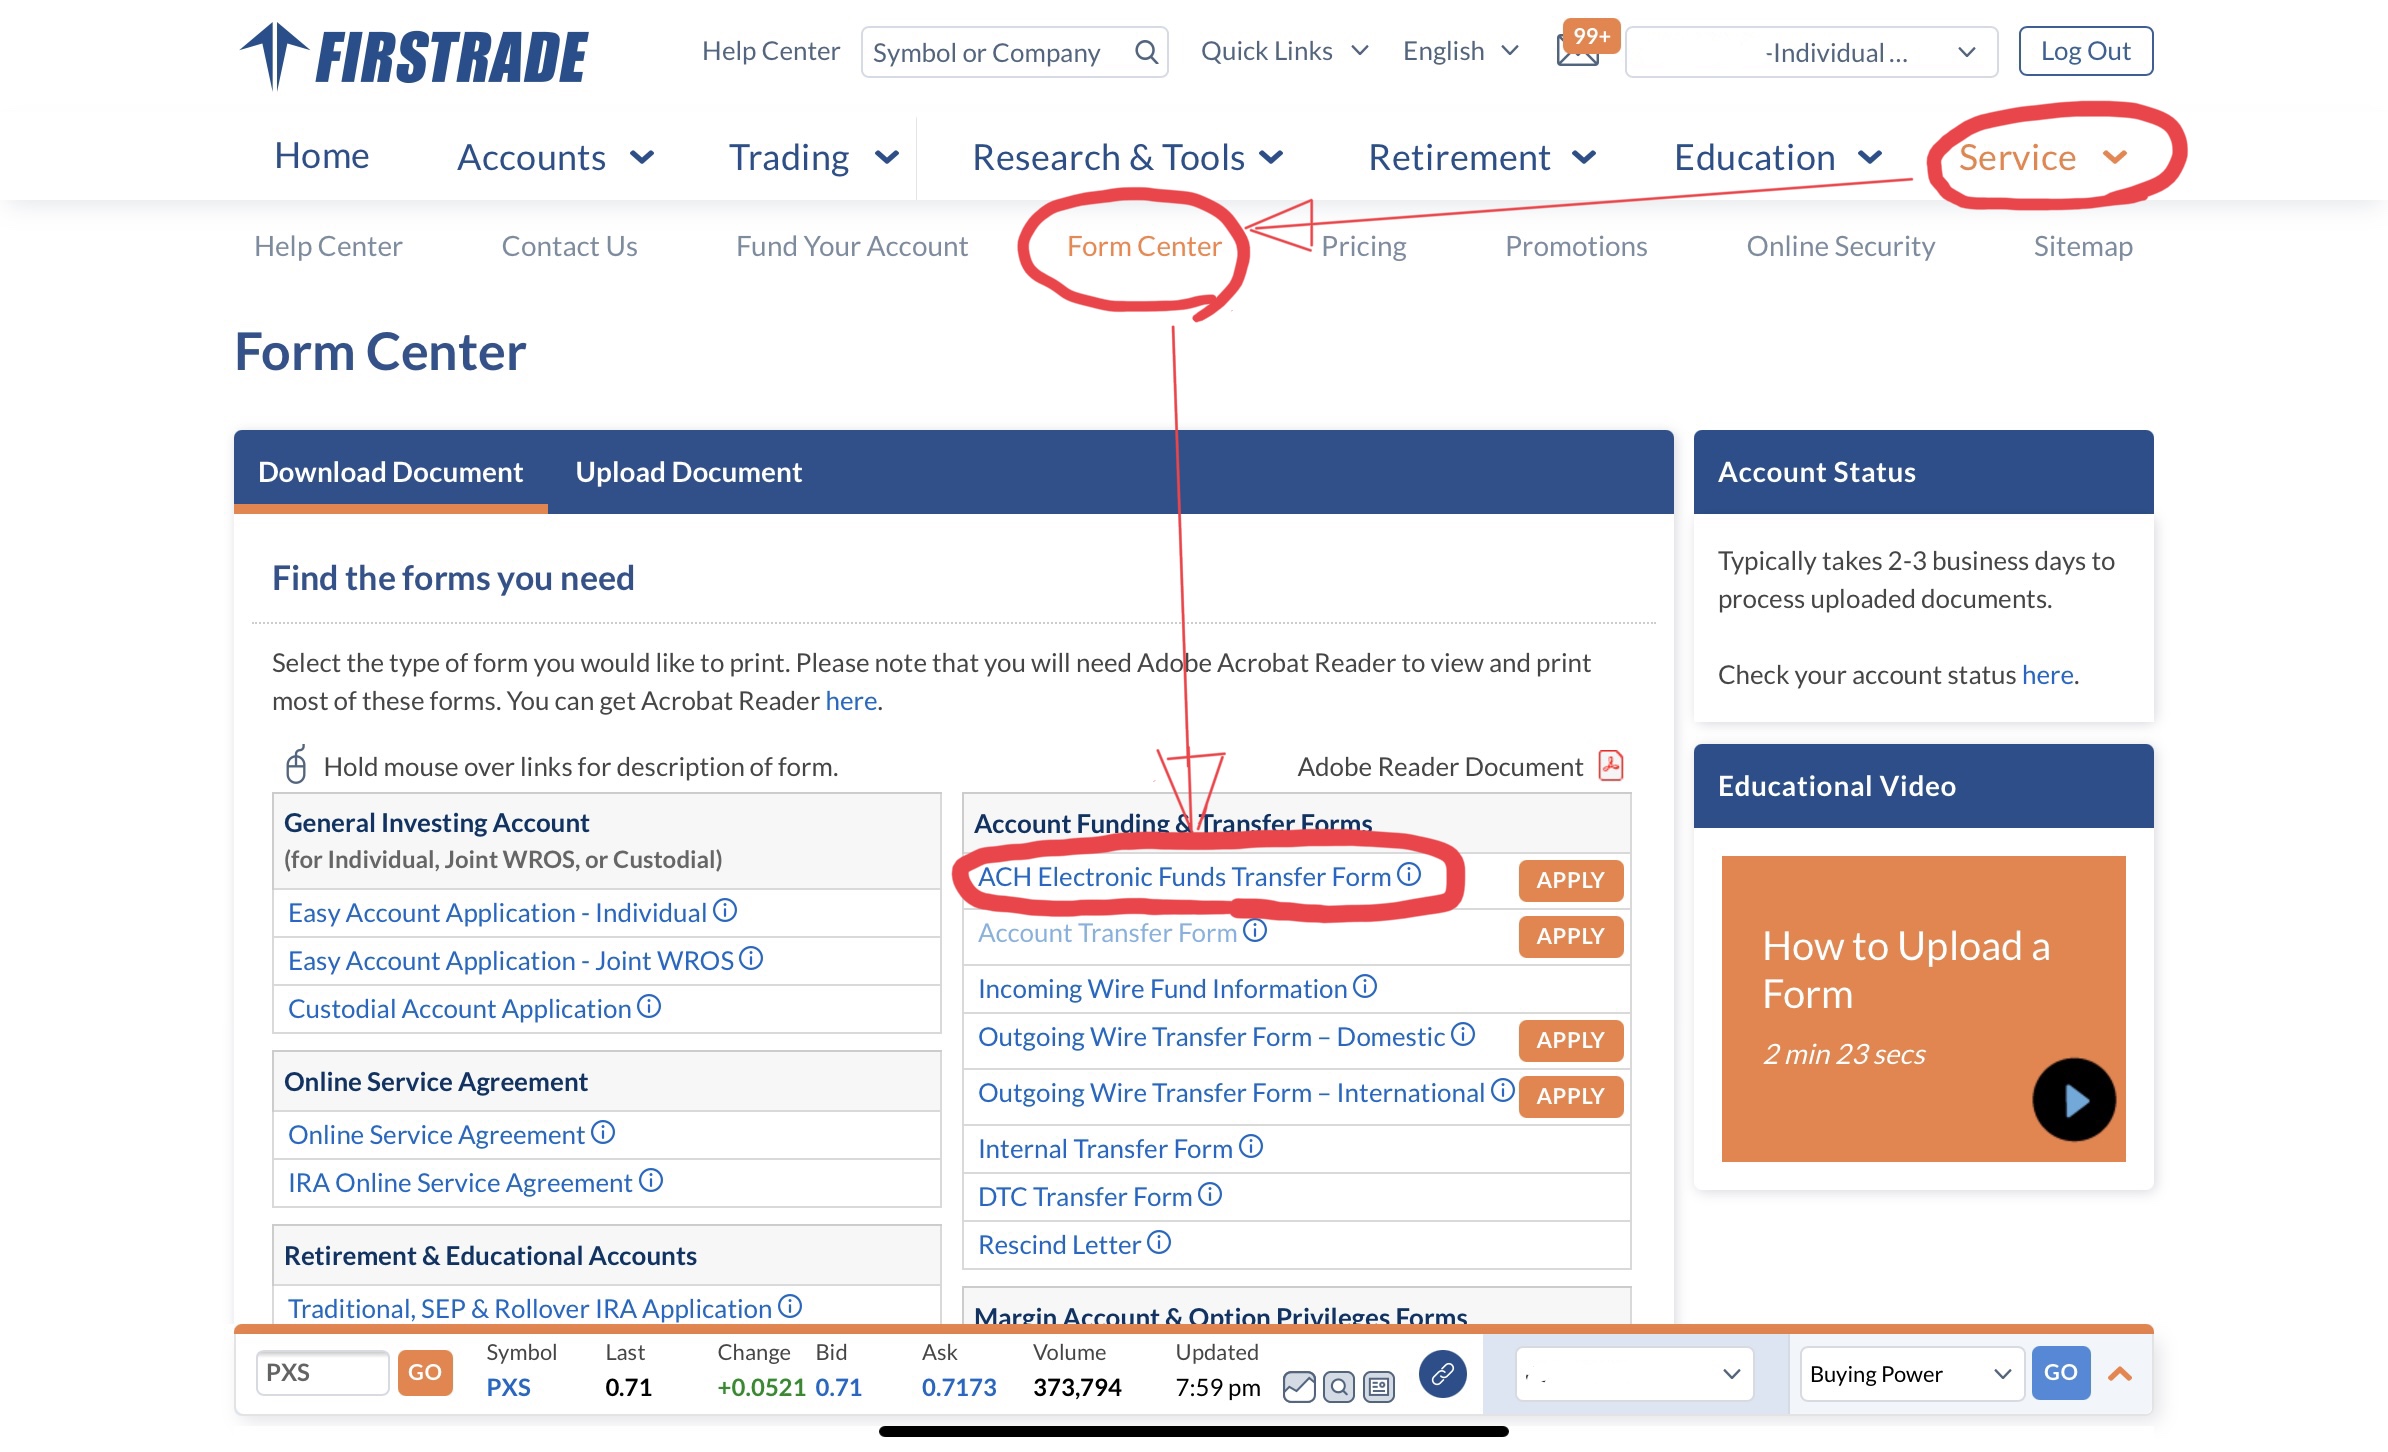Open ACH Electronic Funds Transfer Form link

(x=1184, y=876)
